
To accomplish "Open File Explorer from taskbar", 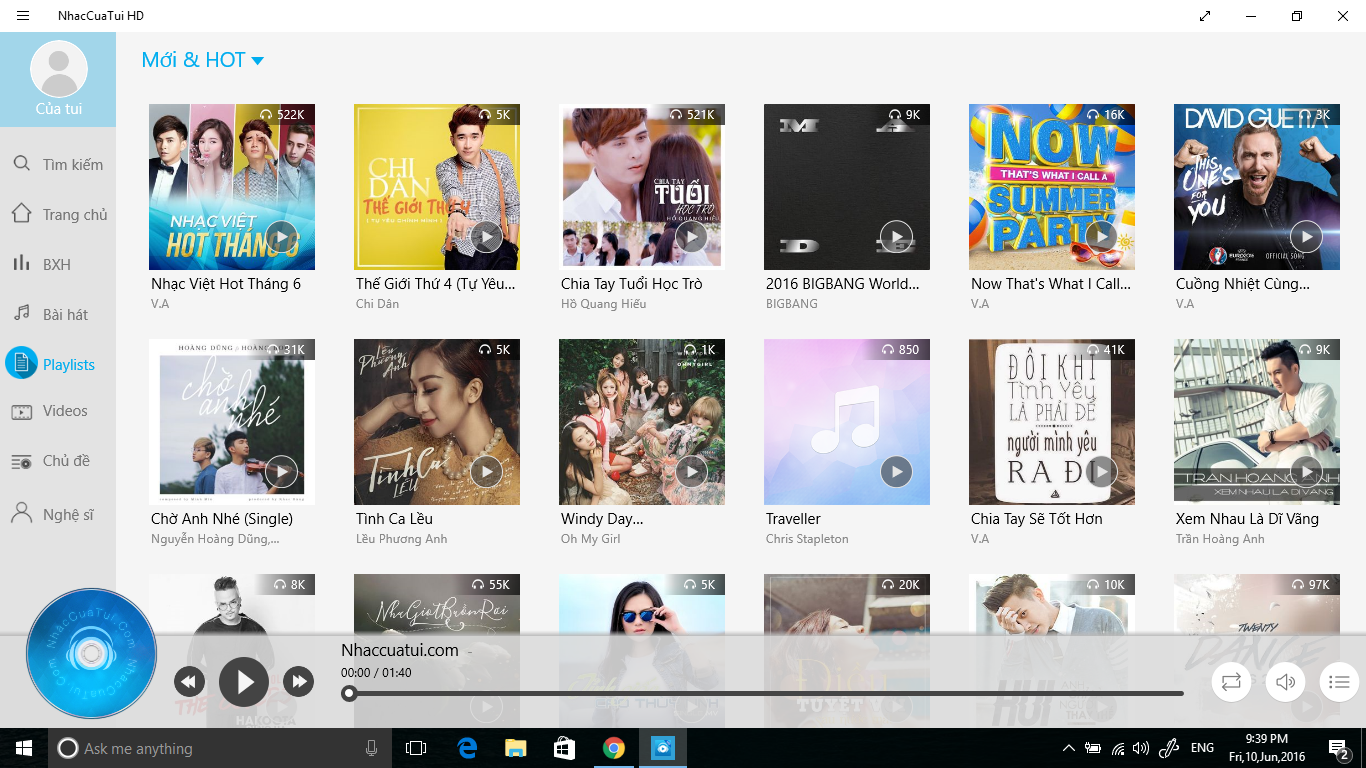I will tap(515, 748).
